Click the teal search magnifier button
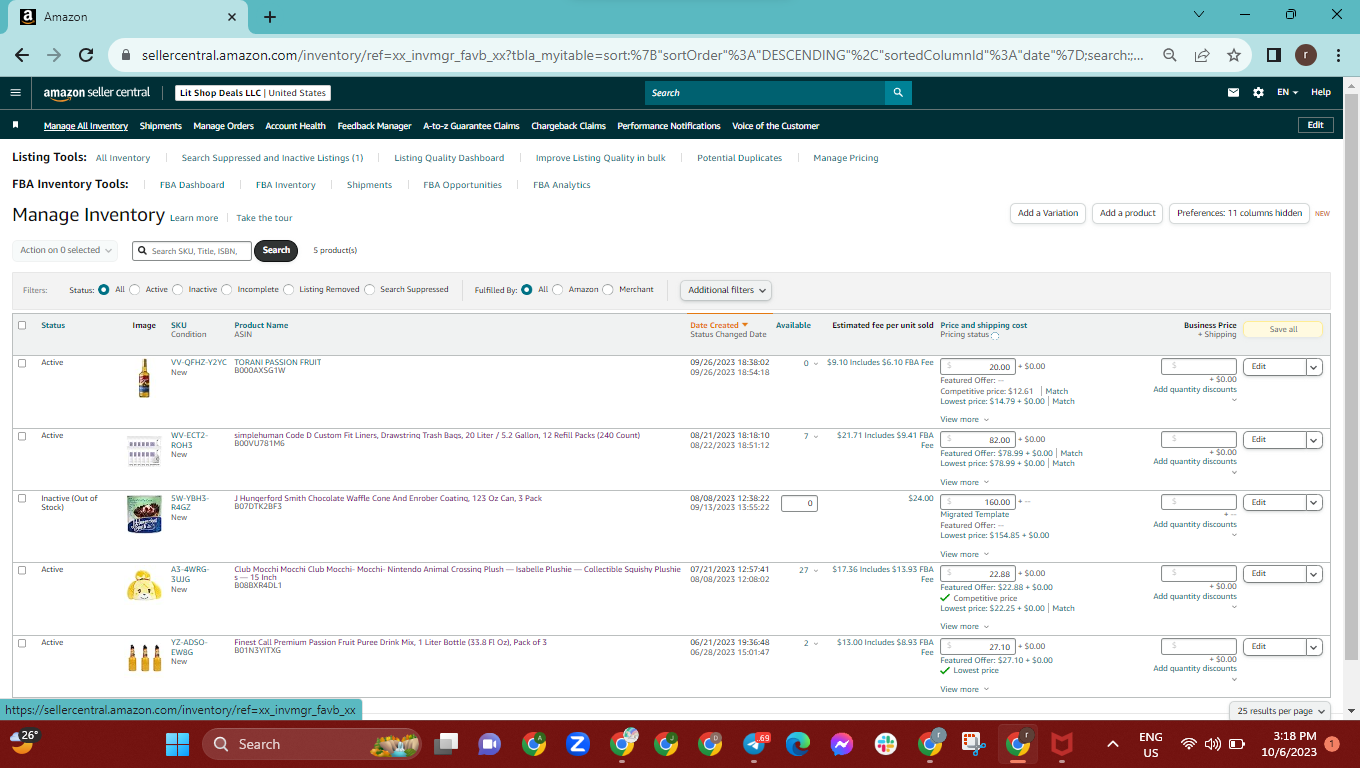1360x768 pixels. coord(899,93)
